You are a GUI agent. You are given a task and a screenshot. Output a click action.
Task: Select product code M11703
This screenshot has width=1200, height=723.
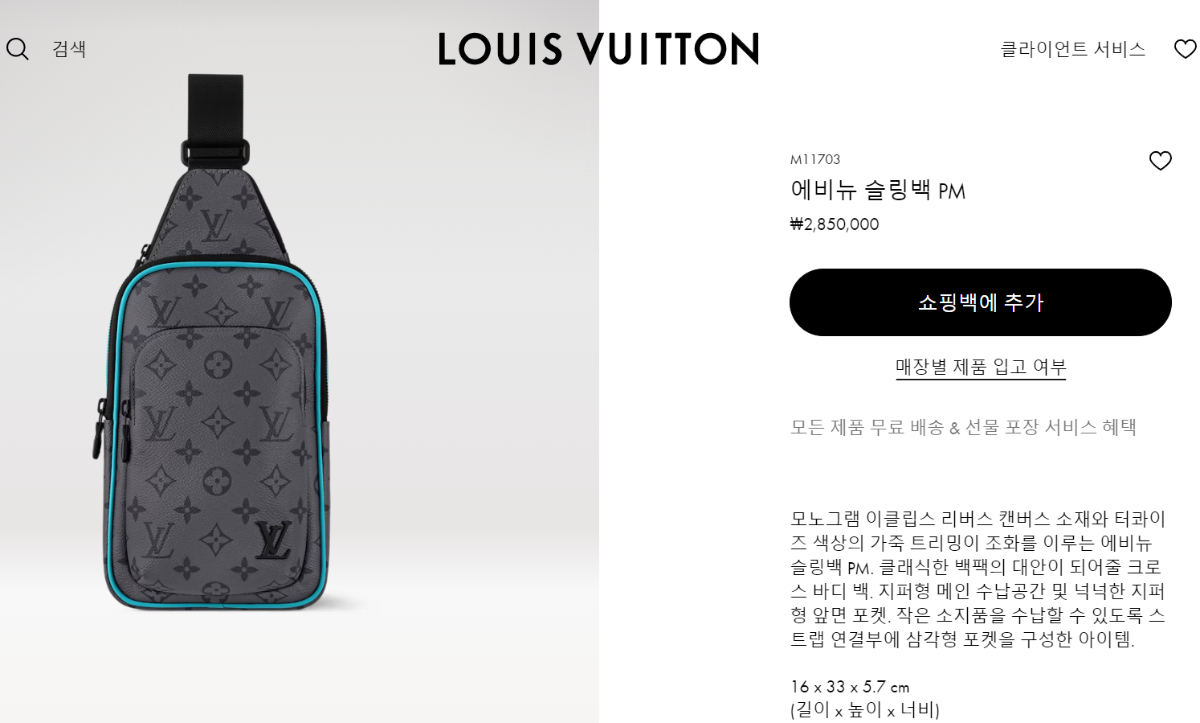click(815, 159)
